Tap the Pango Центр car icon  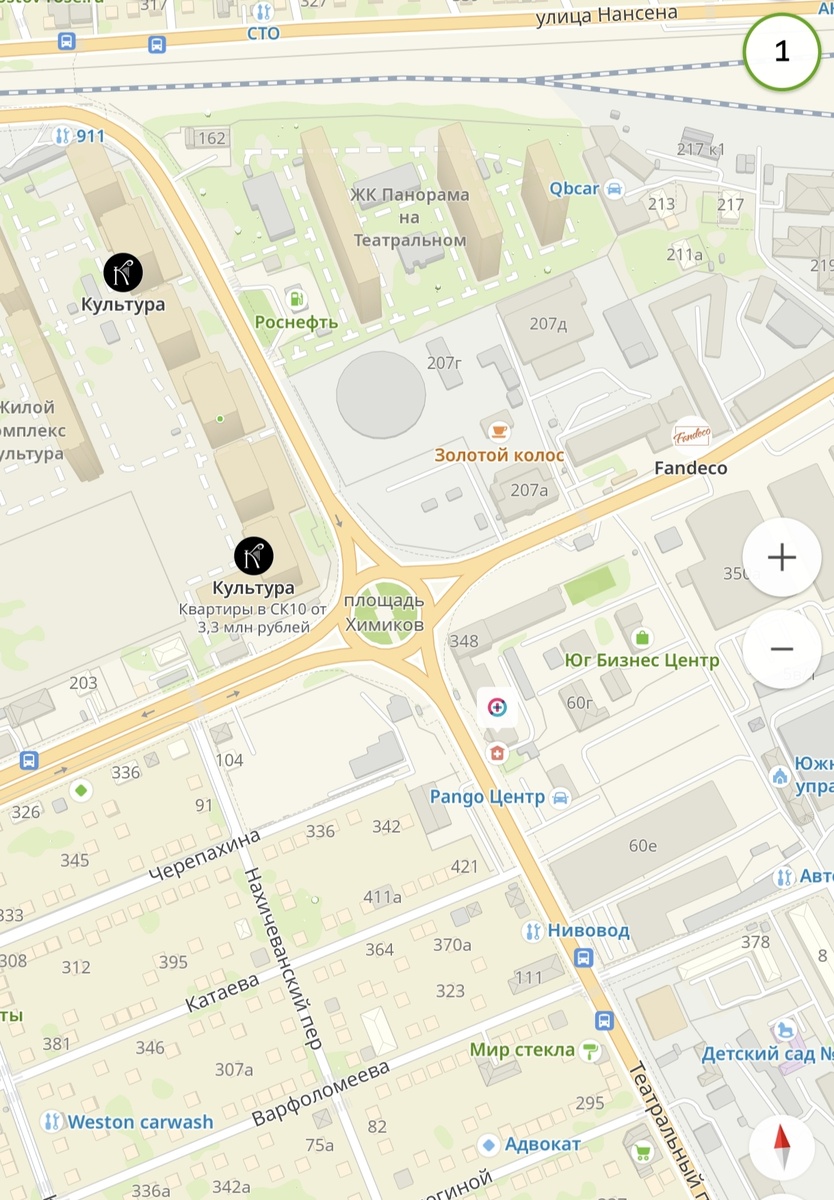[560, 797]
